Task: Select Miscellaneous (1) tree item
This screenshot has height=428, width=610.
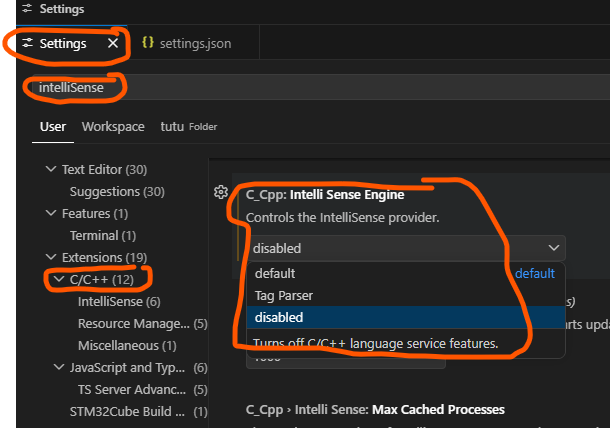Action: (x=127, y=346)
